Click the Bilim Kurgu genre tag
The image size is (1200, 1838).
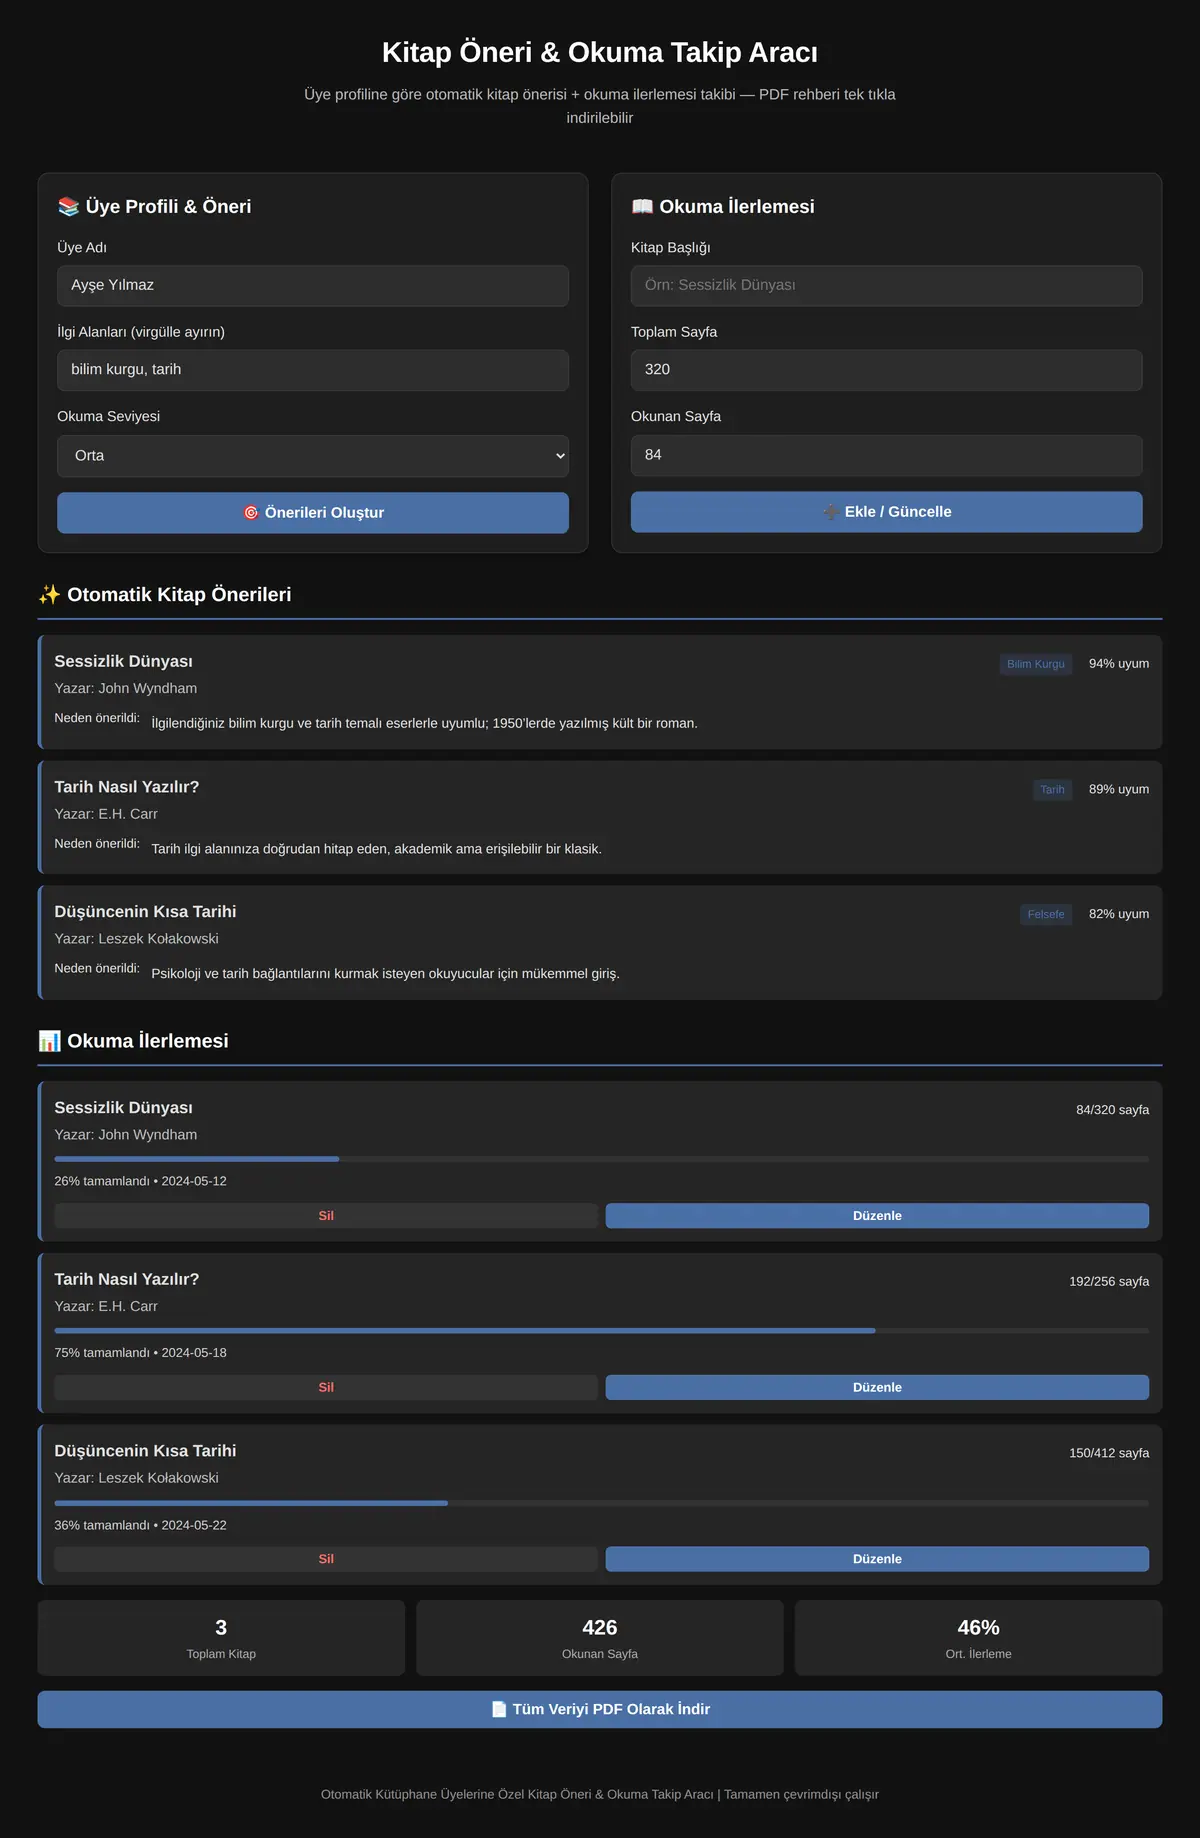pos(1036,664)
